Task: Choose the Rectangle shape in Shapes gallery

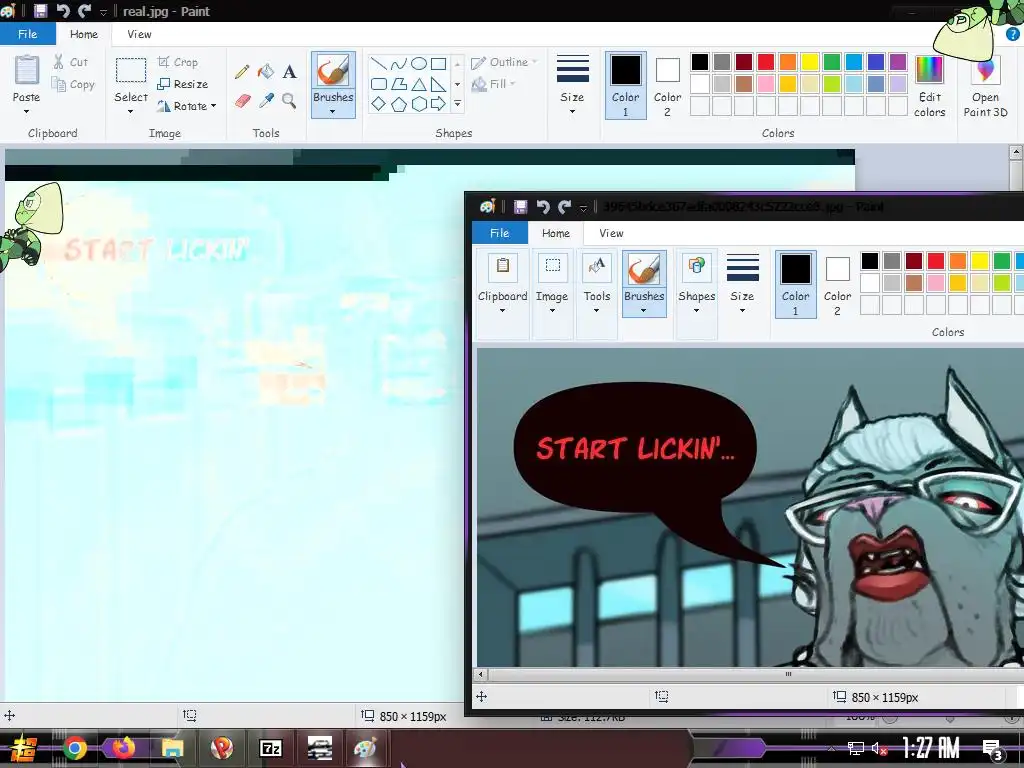Action: [x=438, y=63]
